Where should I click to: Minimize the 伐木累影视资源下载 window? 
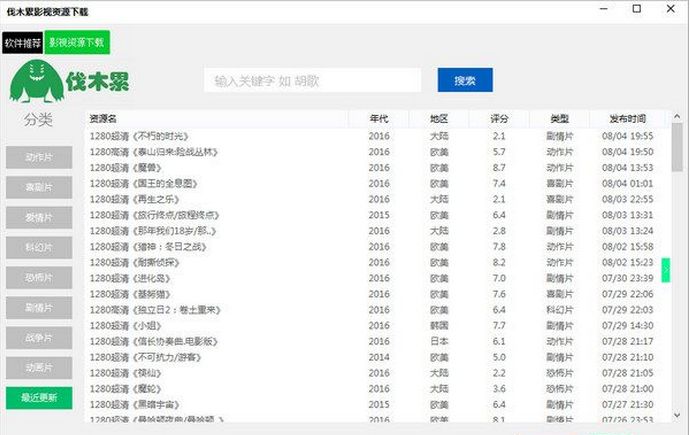click(604, 9)
